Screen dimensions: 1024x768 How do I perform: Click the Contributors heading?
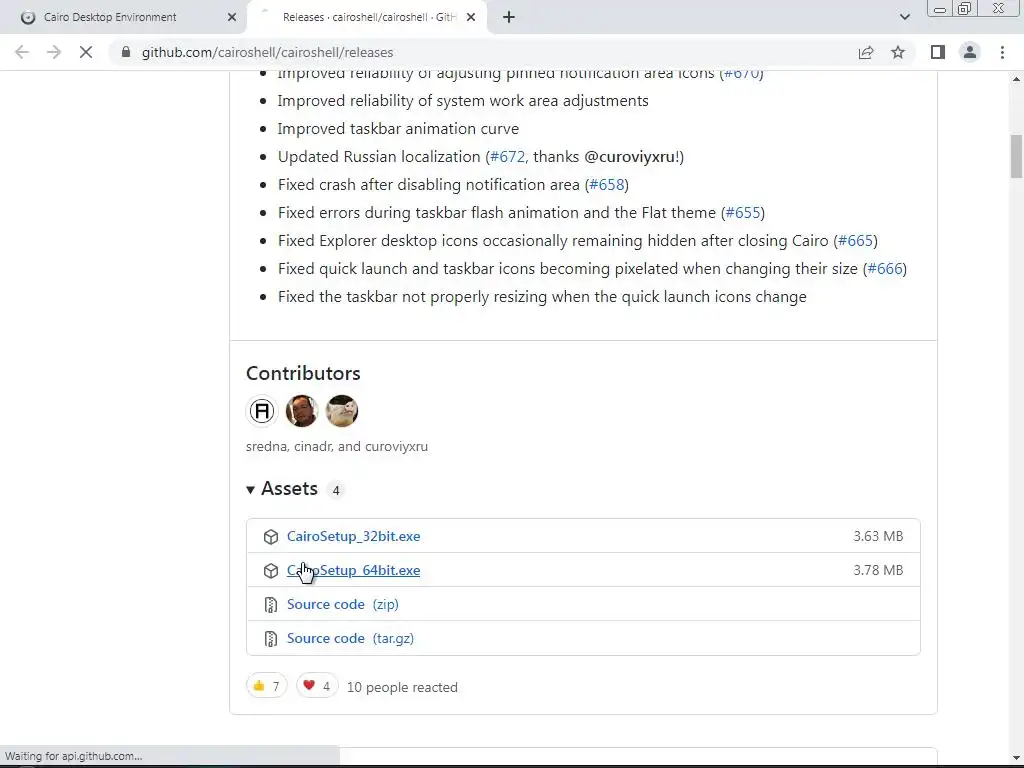[x=303, y=373]
